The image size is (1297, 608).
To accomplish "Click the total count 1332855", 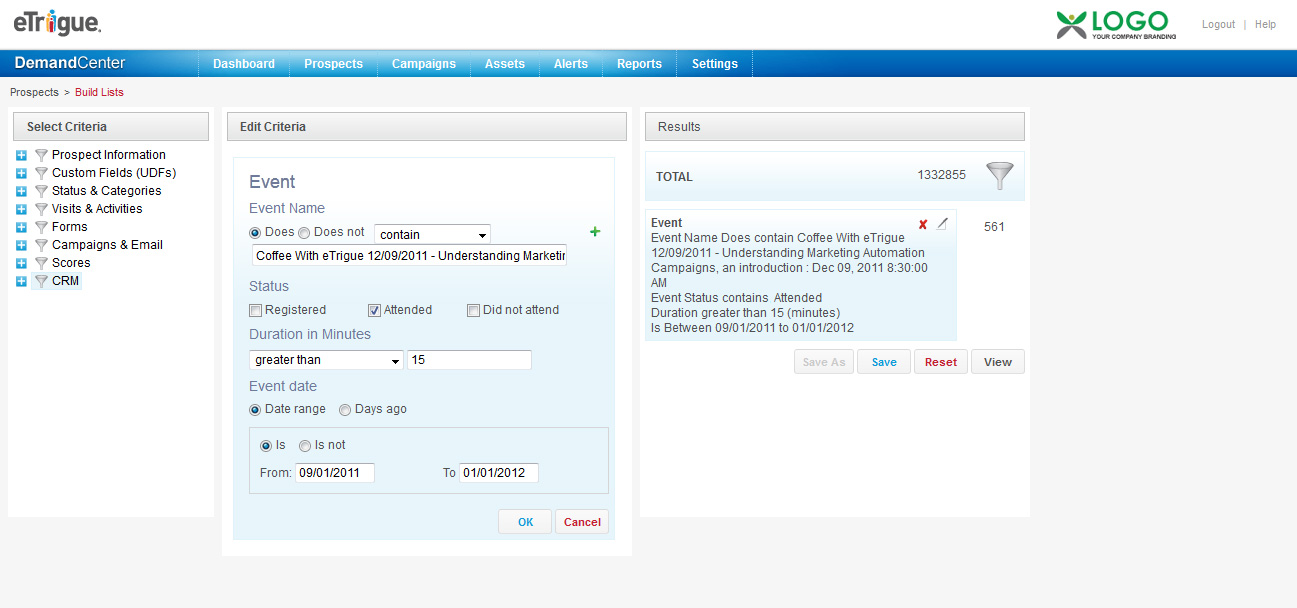I will coord(942,175).
